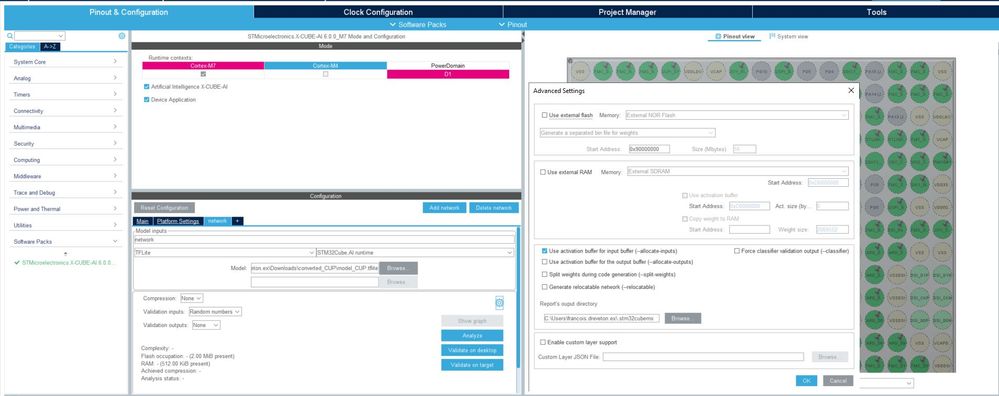Image resolution: width=999 pixels, height=396 pixels.
Task: Open the gear settings icon above the categories list
Action: (x=122, y=36)
